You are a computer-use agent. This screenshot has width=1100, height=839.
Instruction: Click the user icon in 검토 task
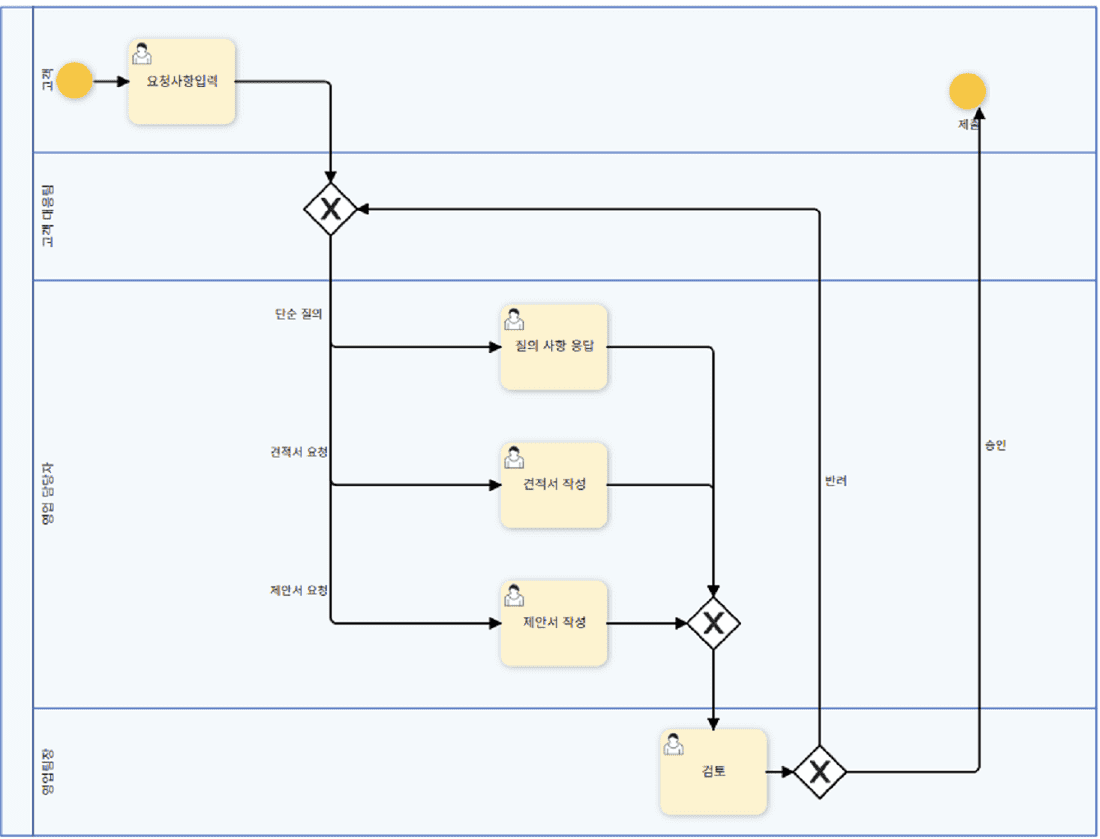point(674,744)
